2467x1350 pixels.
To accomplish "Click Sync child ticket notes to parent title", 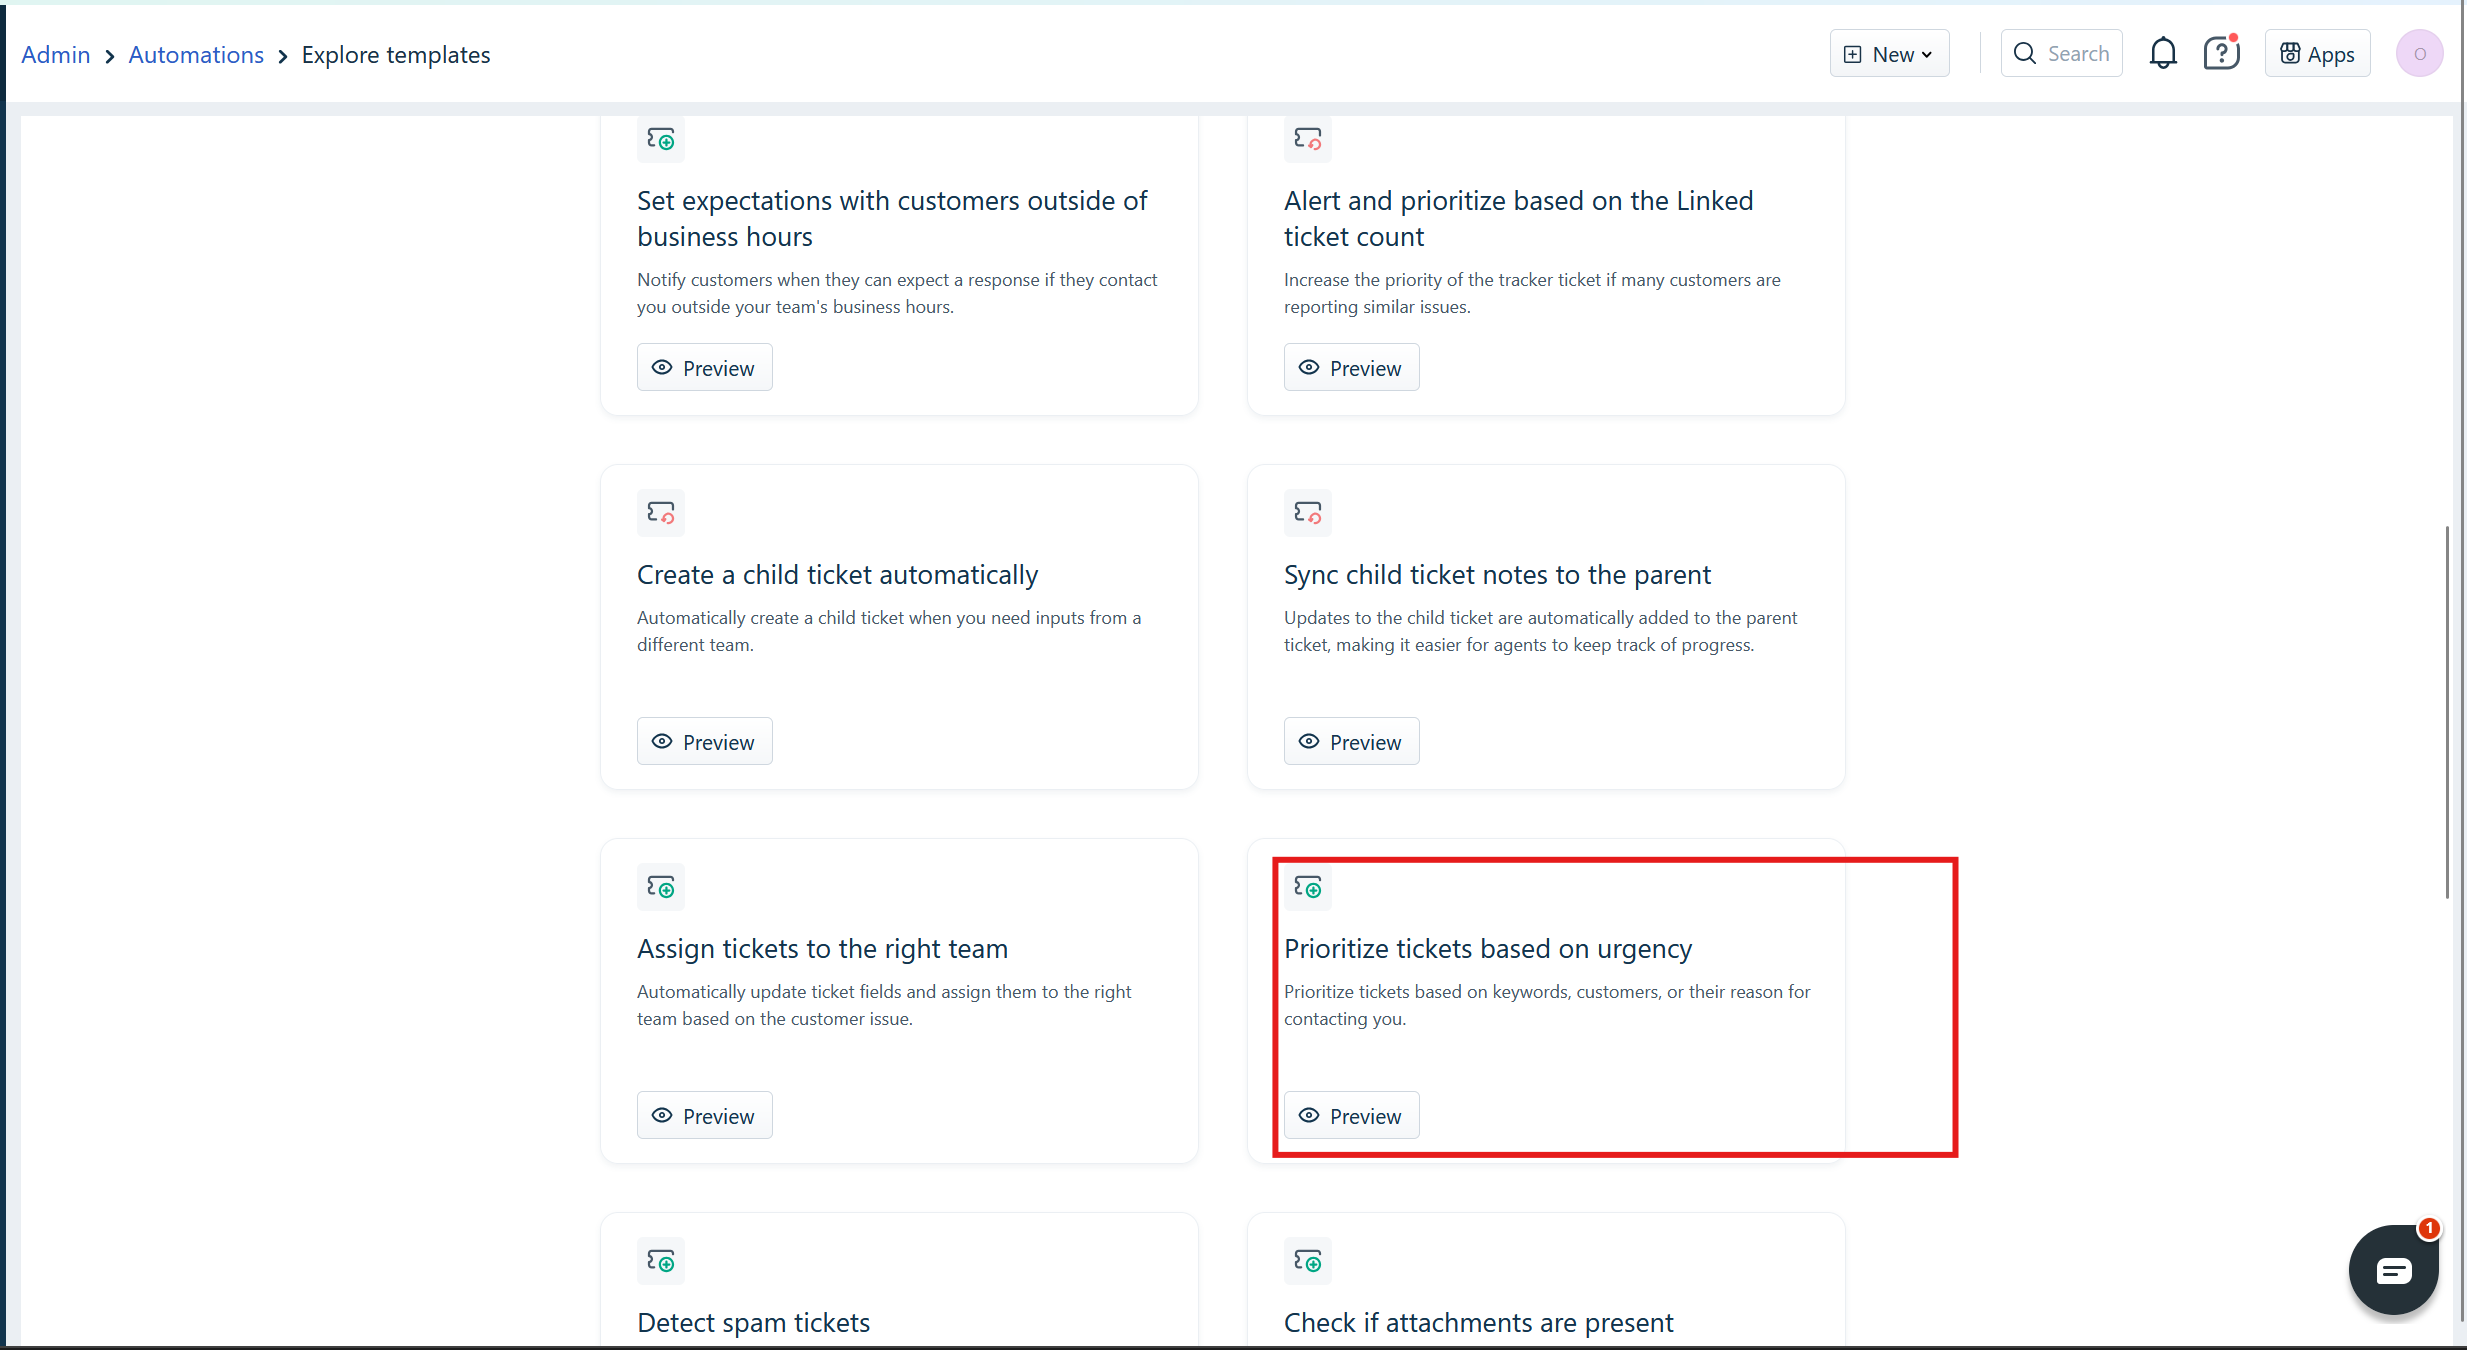I will [x=1498, y=575].
